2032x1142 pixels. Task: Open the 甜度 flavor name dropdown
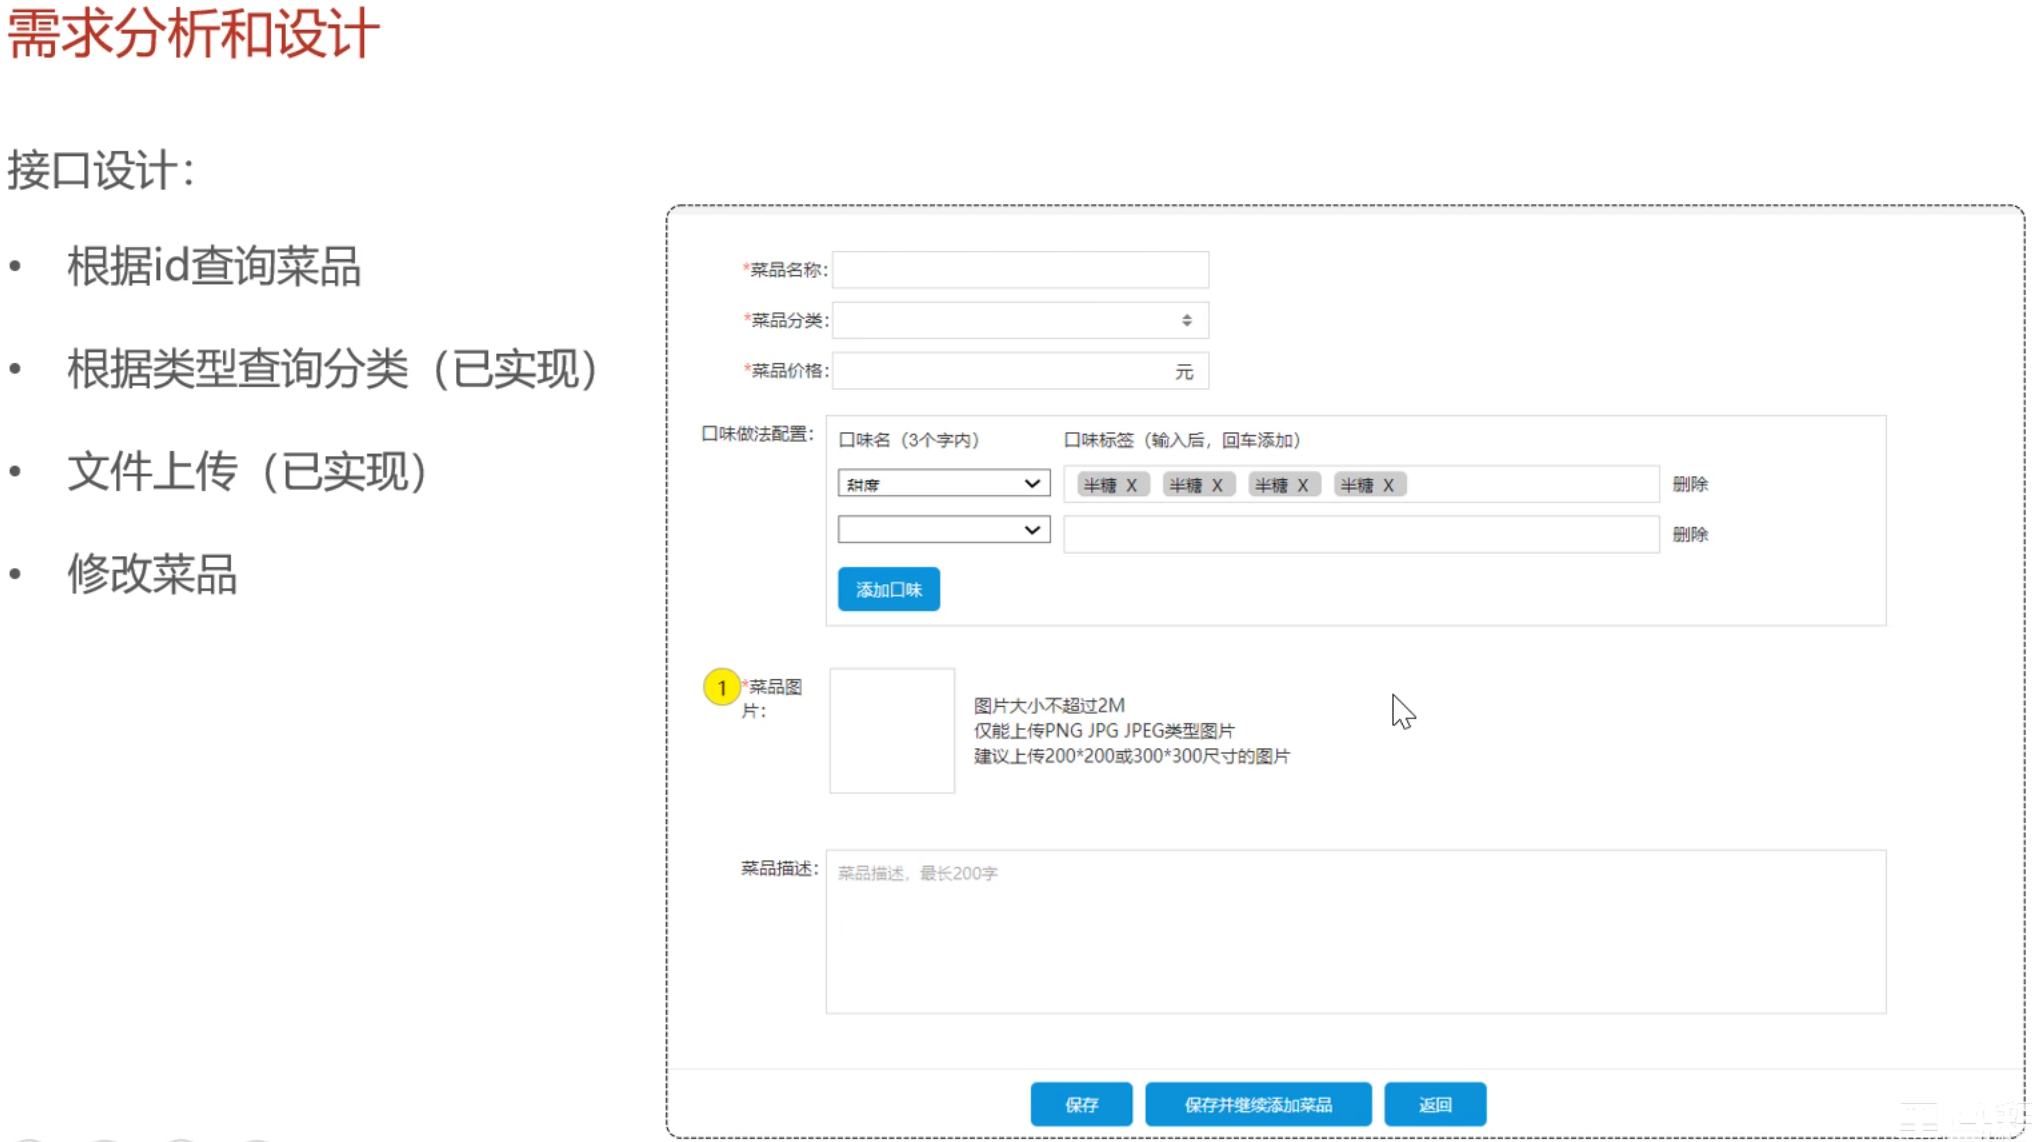pyautogui.click(x=943, y=484)
